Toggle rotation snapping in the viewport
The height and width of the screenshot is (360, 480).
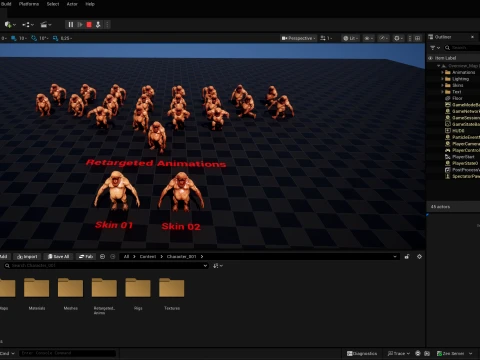tap(34, 38)
